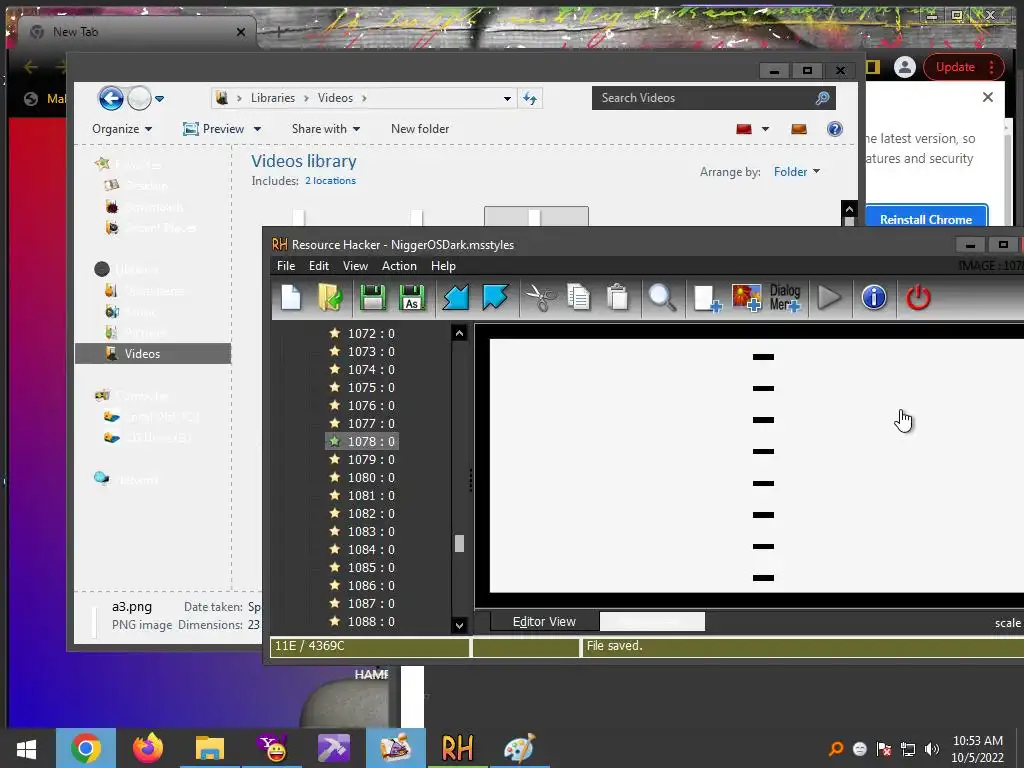
Task: Click New folder in Explorer toolbar
Action: click(420, 129)
